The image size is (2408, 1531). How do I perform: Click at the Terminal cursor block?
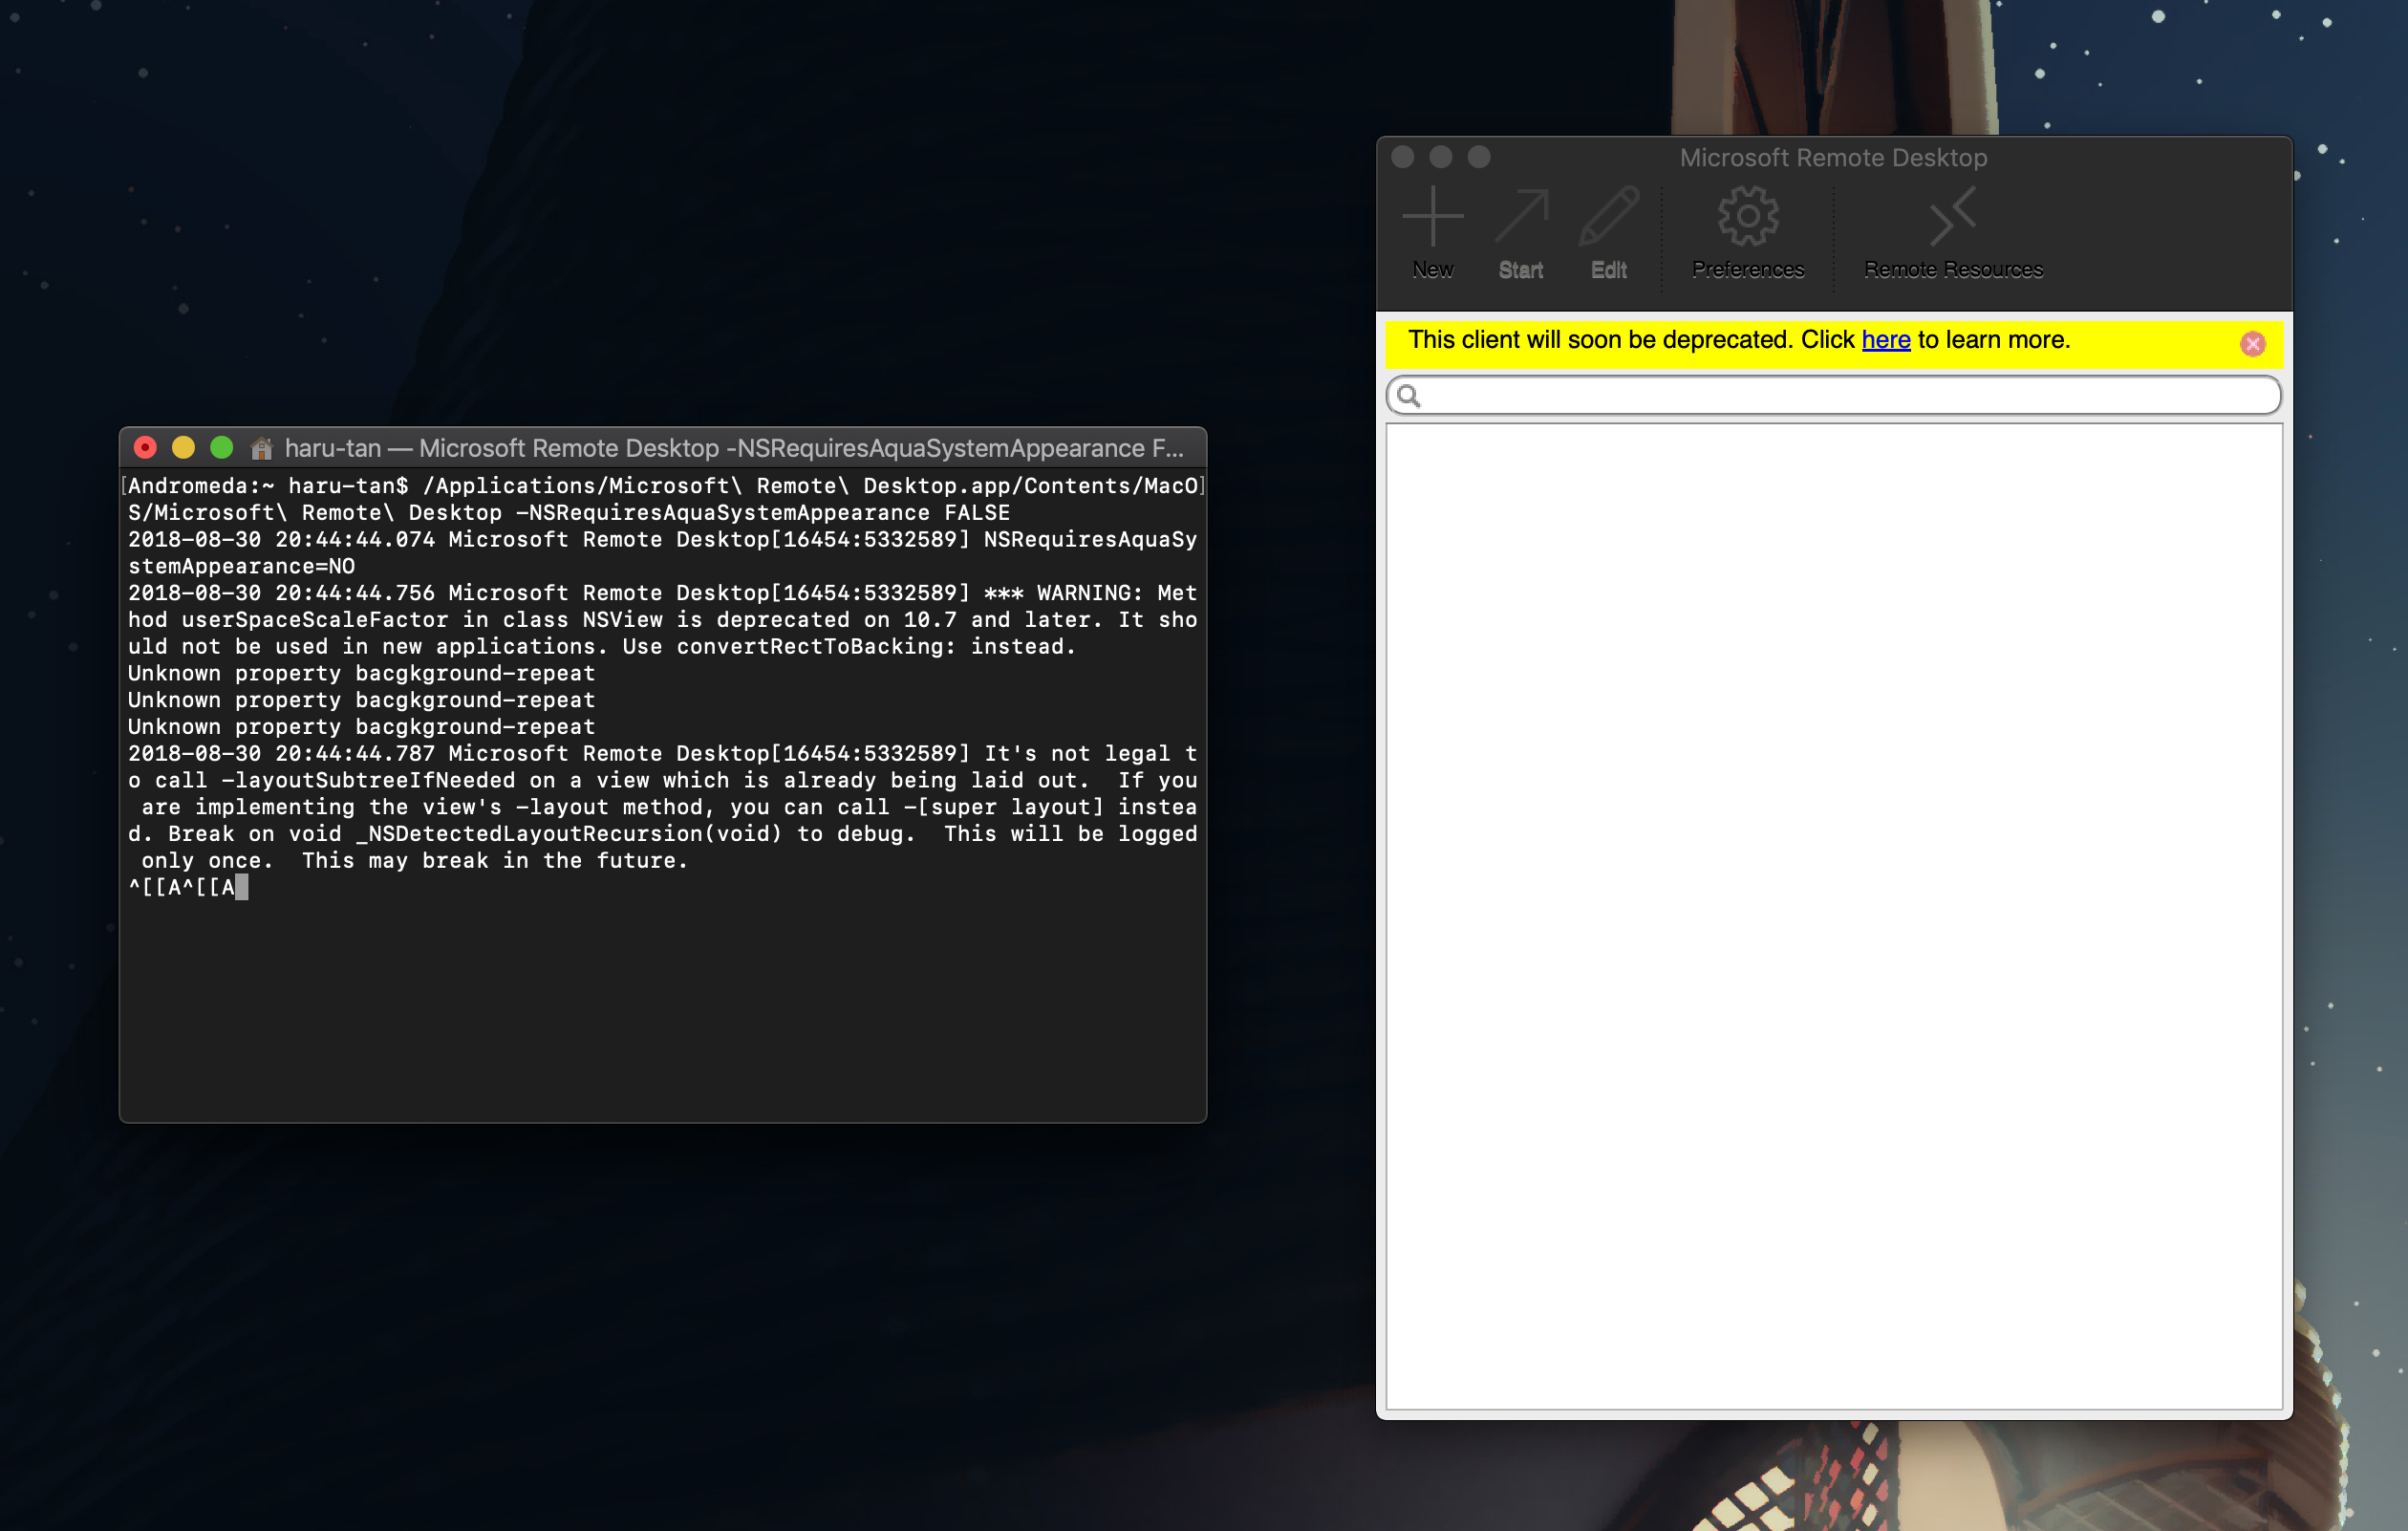click(241, 887)
